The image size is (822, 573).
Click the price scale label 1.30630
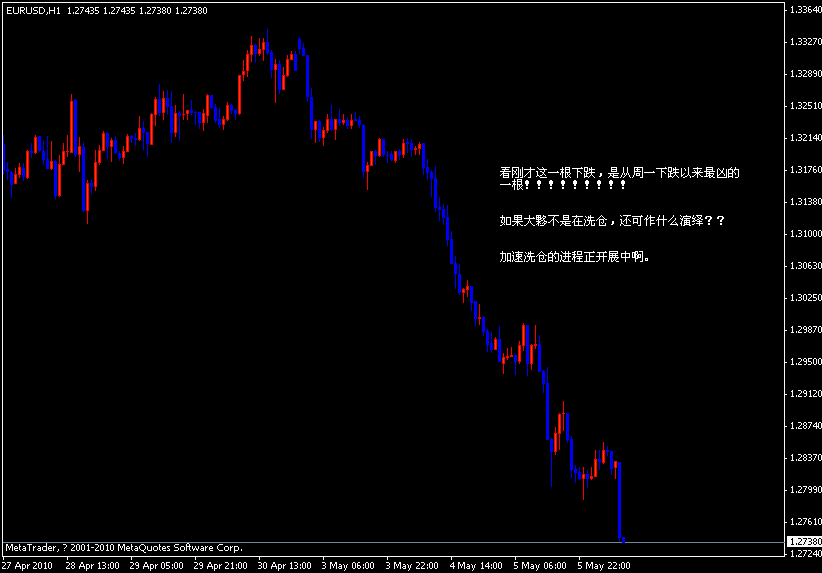point(805,265)
